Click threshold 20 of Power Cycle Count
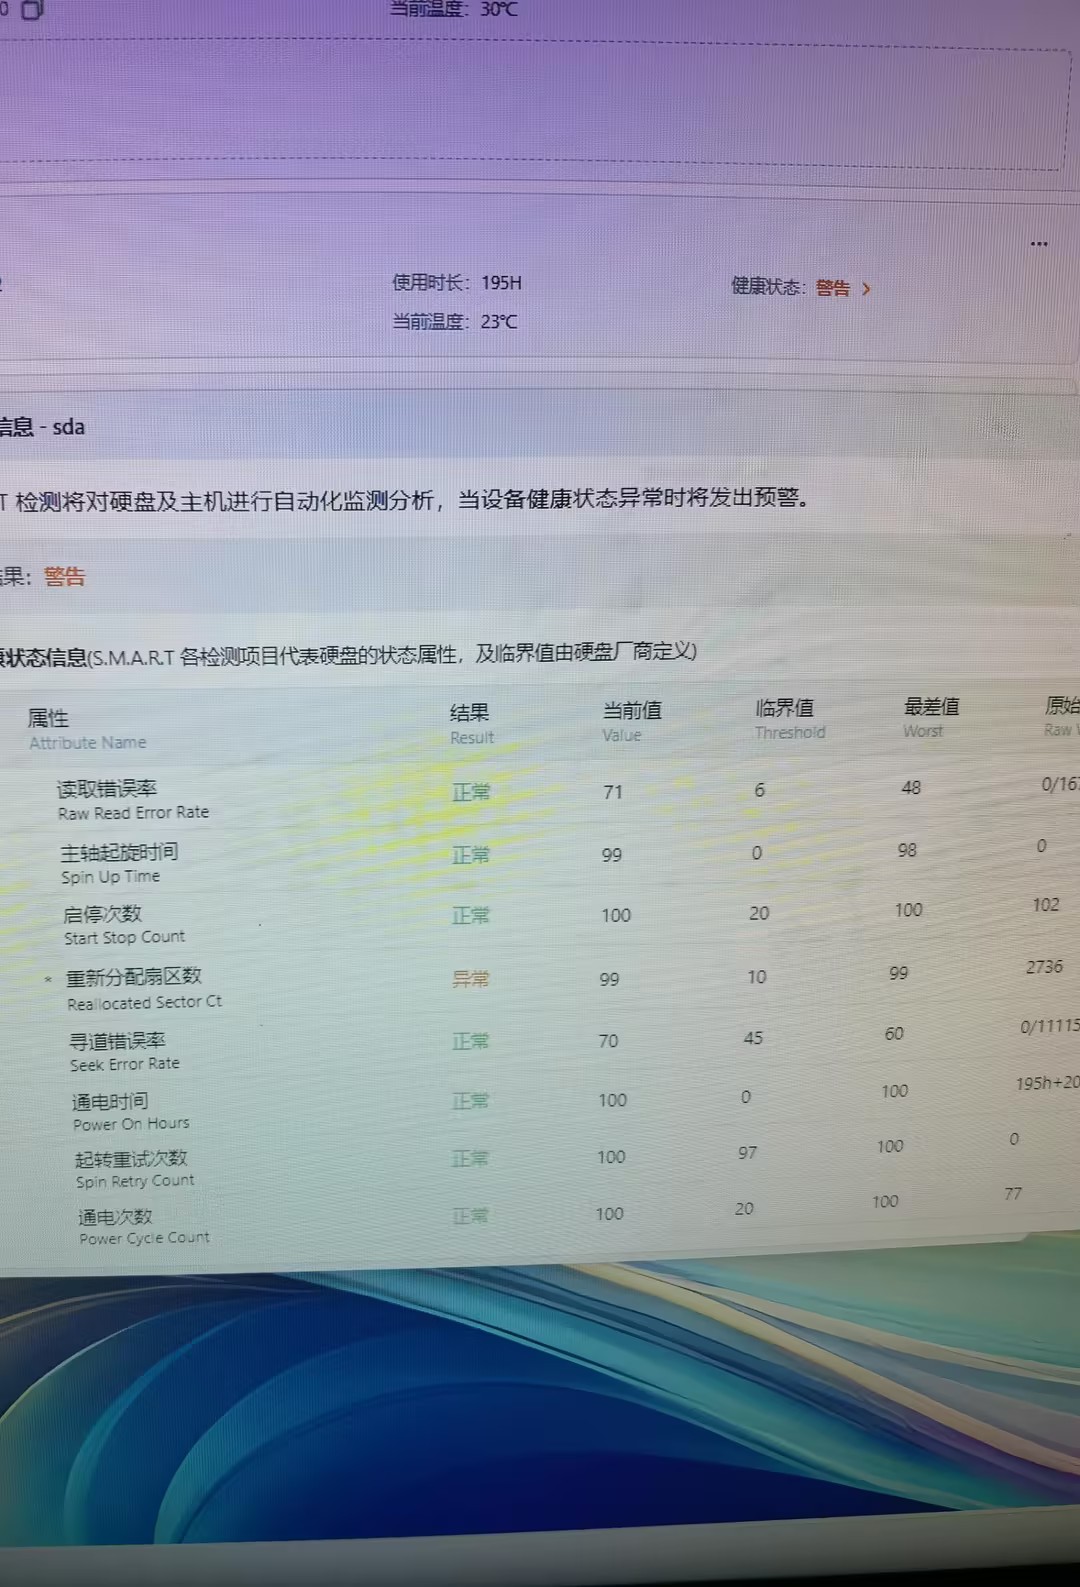The width and height of the screenshot is (1080, 1587). point(744,1208)
